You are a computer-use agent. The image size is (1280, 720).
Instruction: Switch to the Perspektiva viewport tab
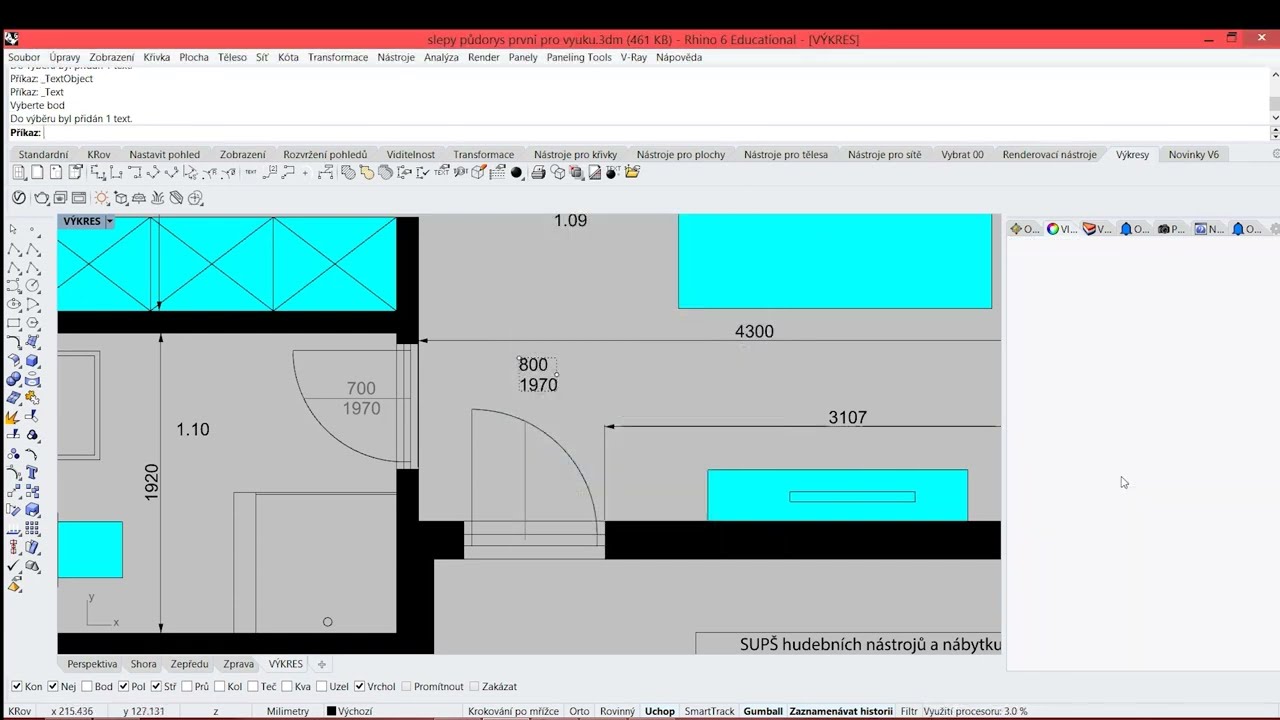tap(92, 664)
